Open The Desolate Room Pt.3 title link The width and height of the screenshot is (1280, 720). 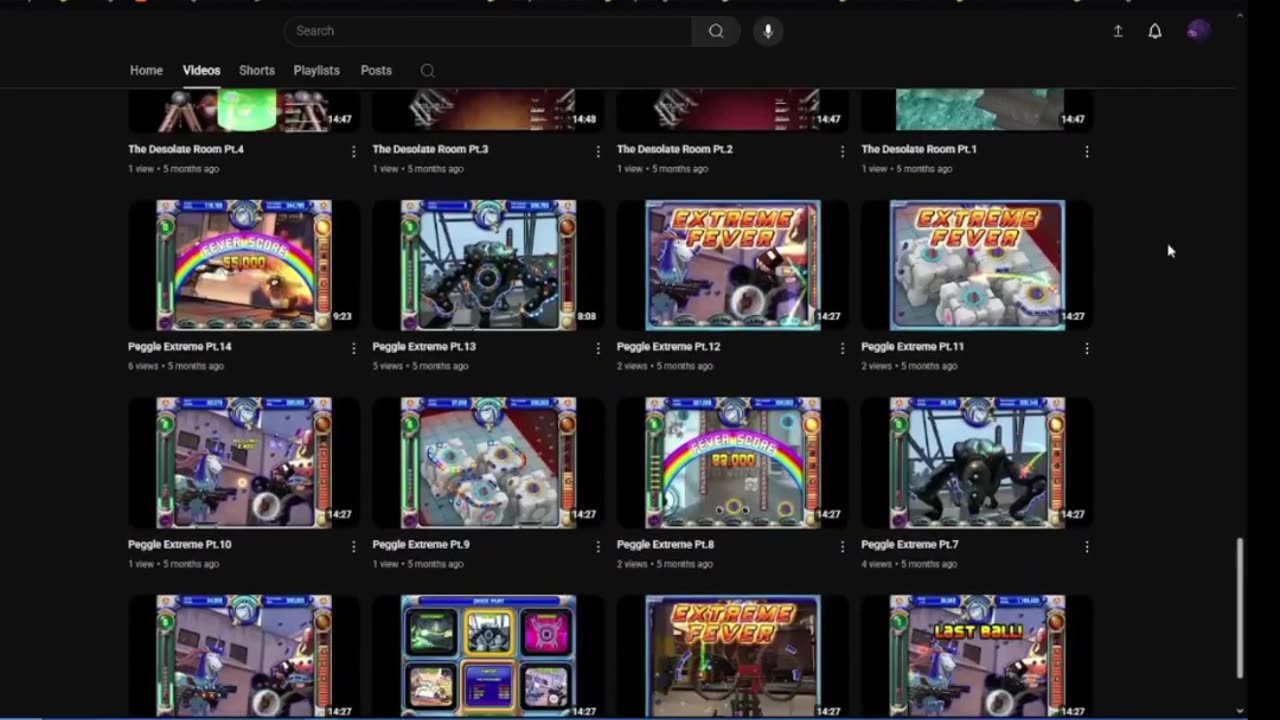[x=430, y=149]
